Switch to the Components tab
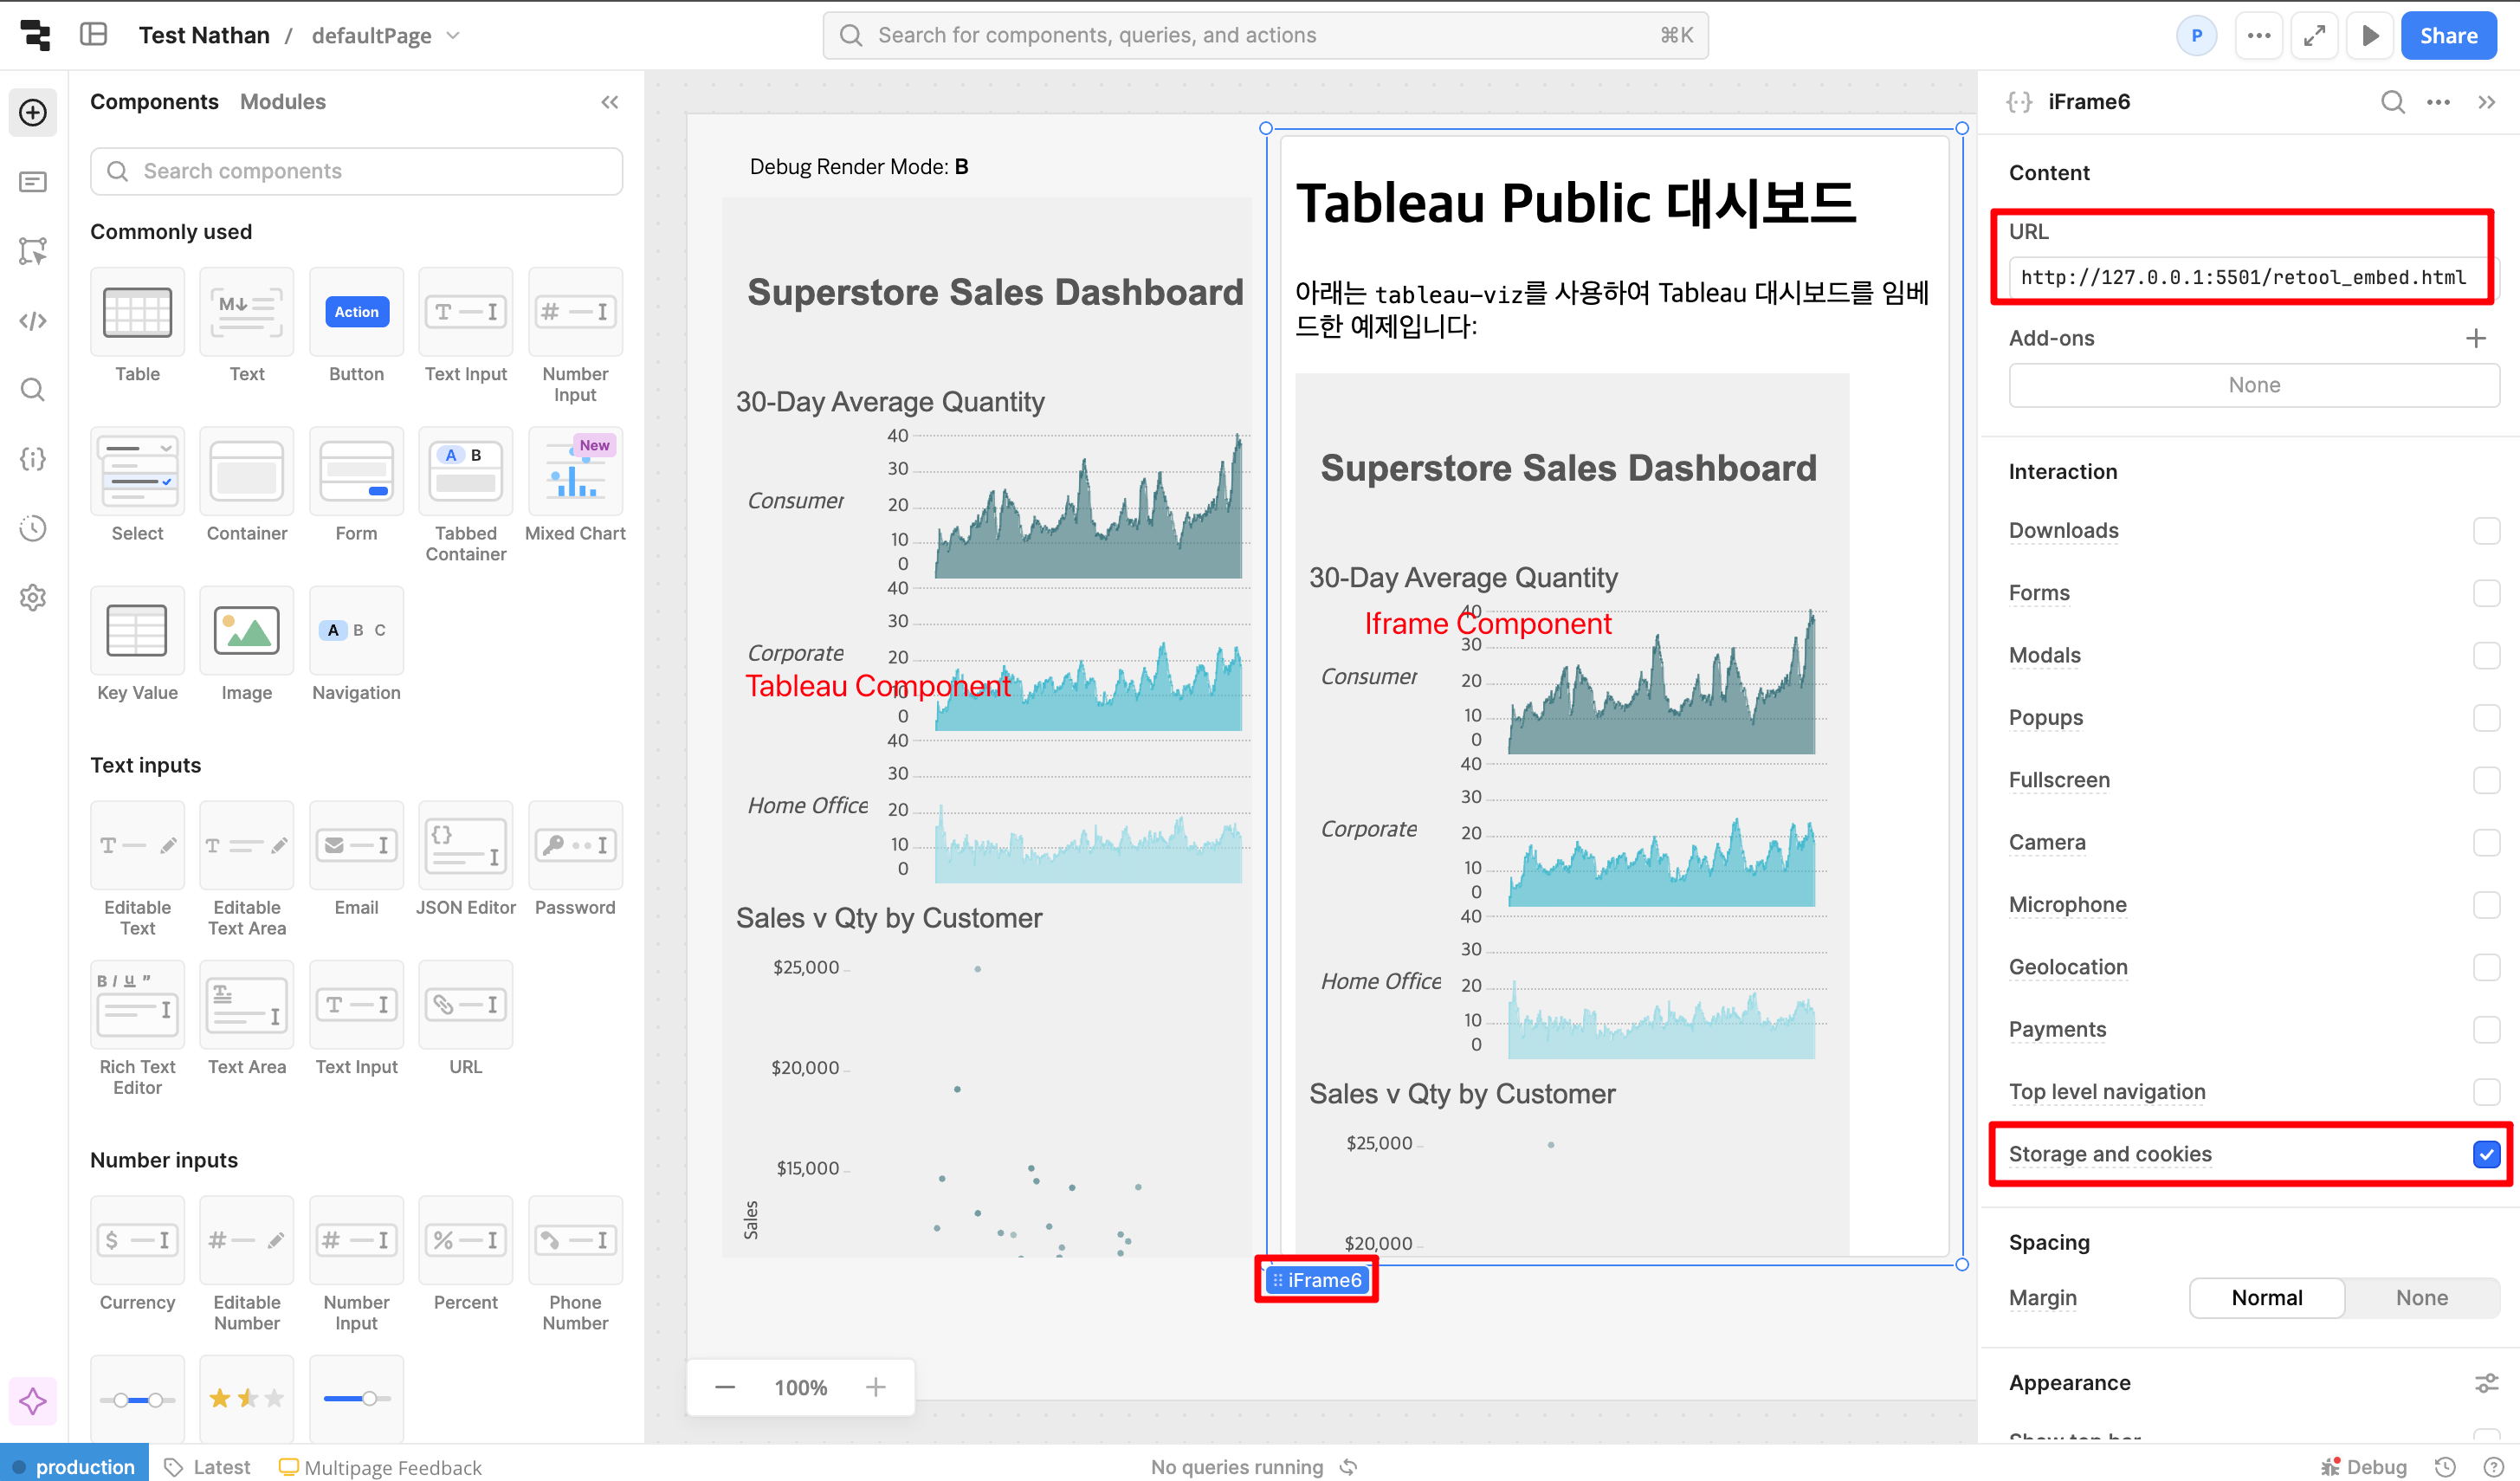The image size is (2520, 1481). click(154, 102)
